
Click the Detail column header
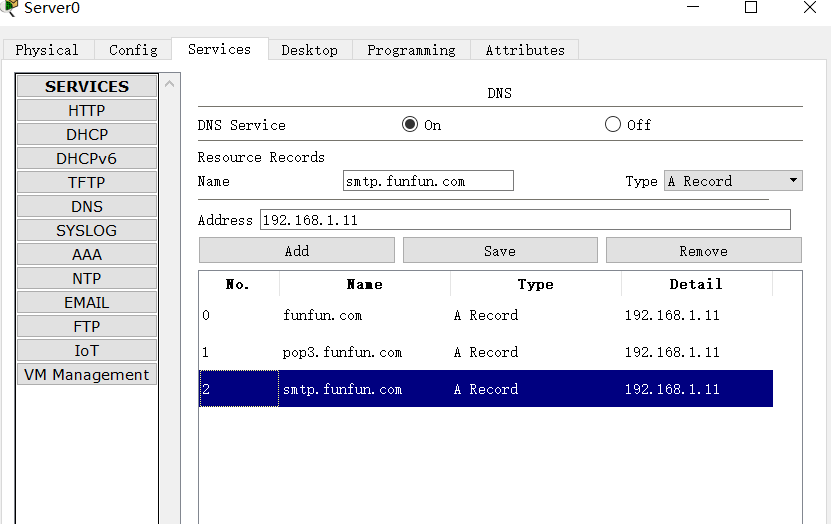(x=696, y=284)
